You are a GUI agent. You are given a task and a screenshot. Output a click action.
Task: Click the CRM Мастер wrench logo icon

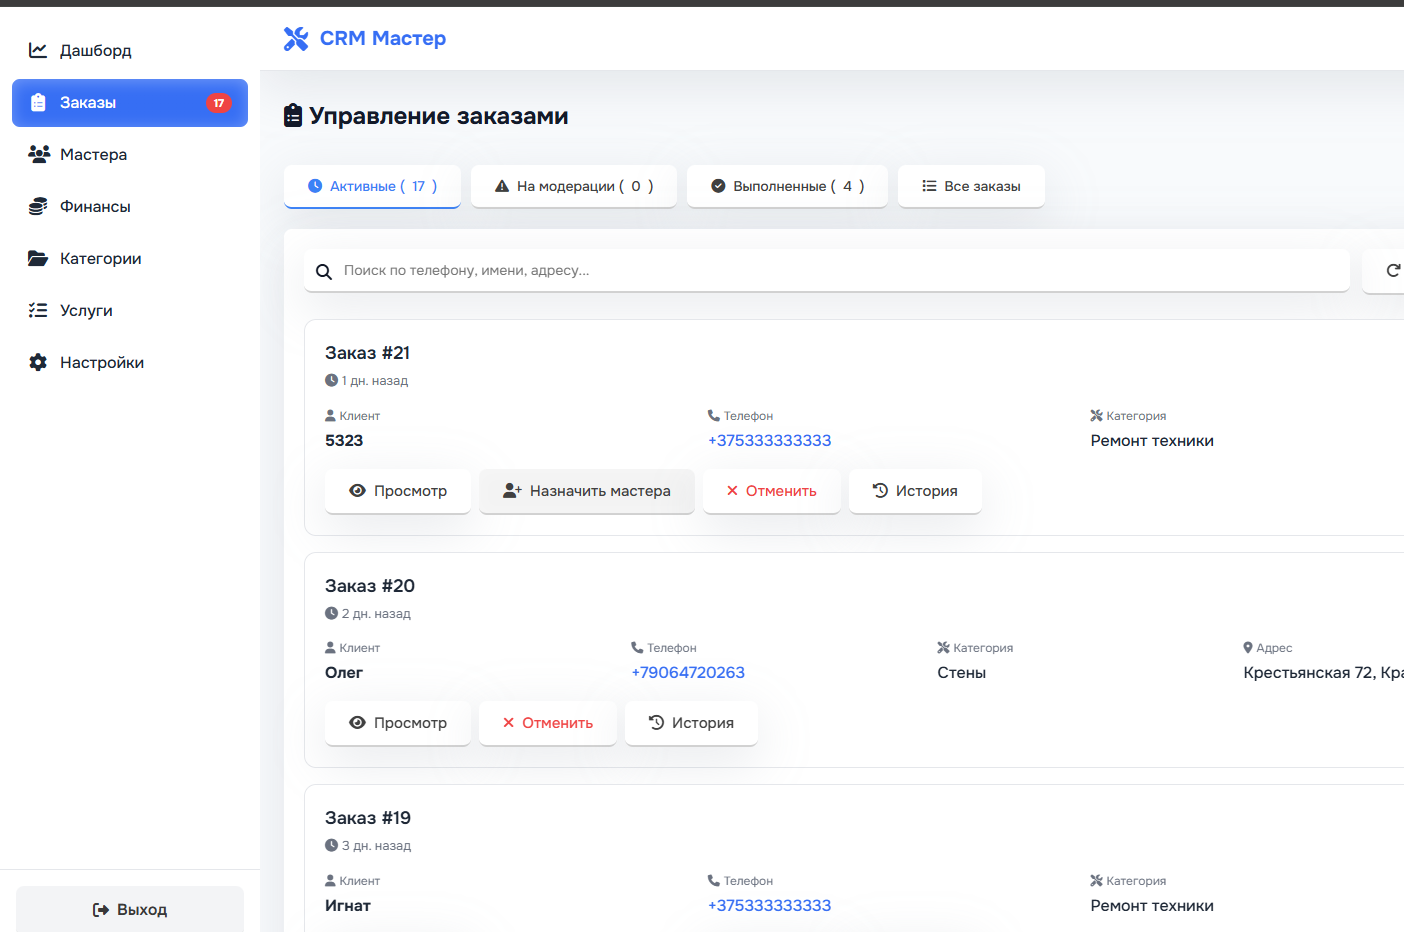coord(296,38)
